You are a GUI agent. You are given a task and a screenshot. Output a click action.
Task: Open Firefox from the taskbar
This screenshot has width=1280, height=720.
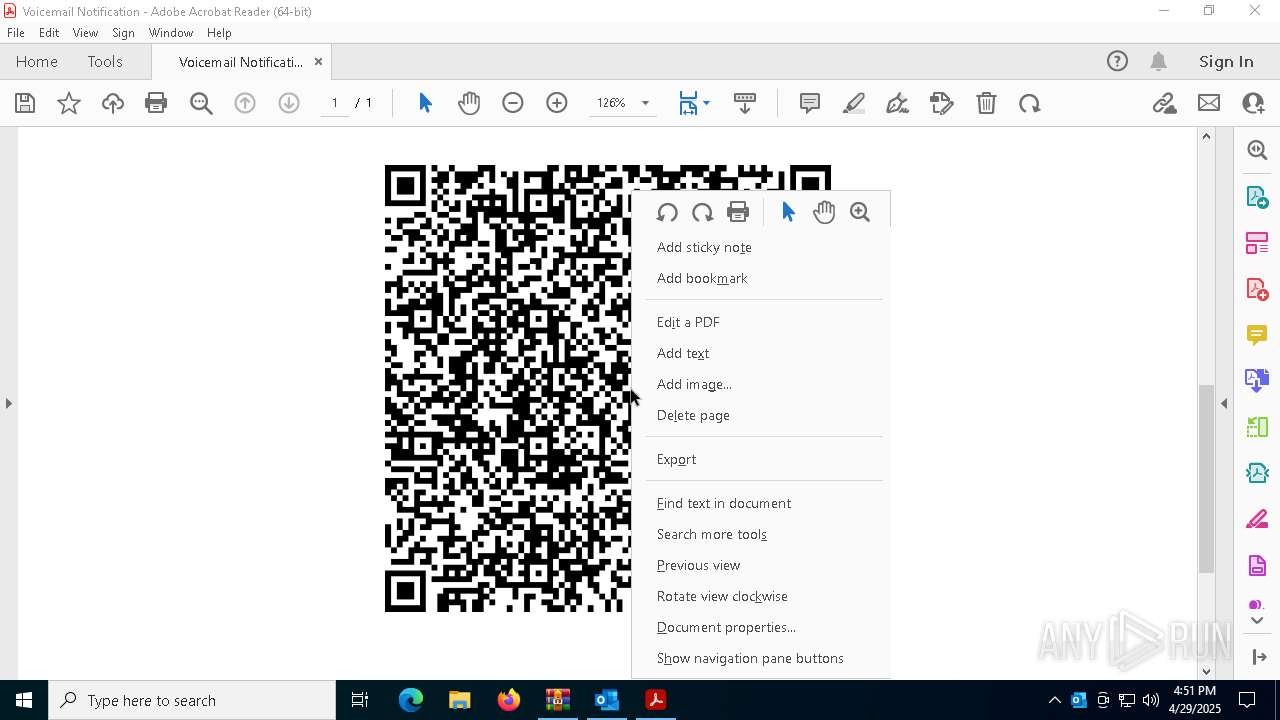(509, 700)
